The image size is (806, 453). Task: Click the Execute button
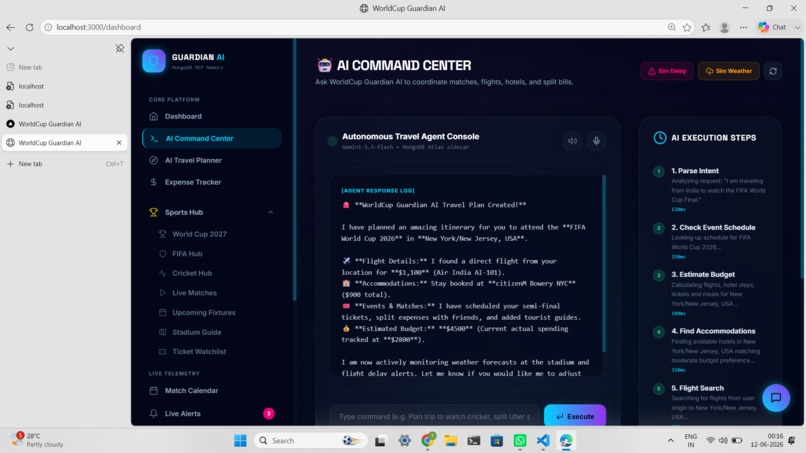575,416
